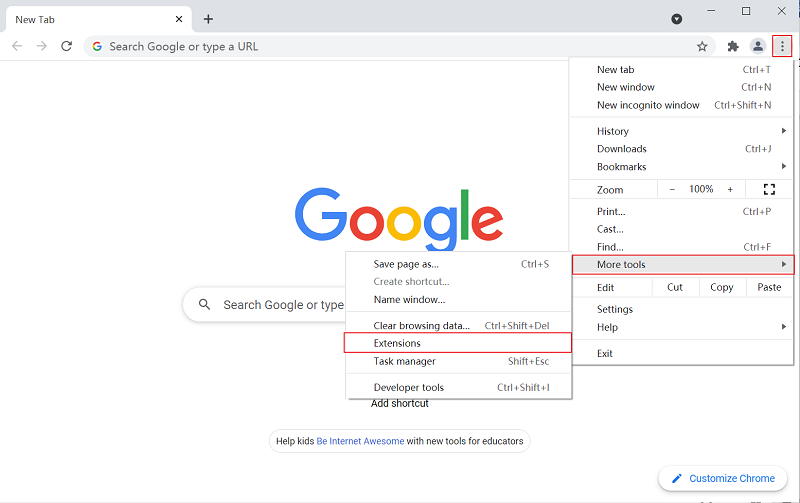
Task: Click the 100% zoom level value
Action: (x=701, y=189)
